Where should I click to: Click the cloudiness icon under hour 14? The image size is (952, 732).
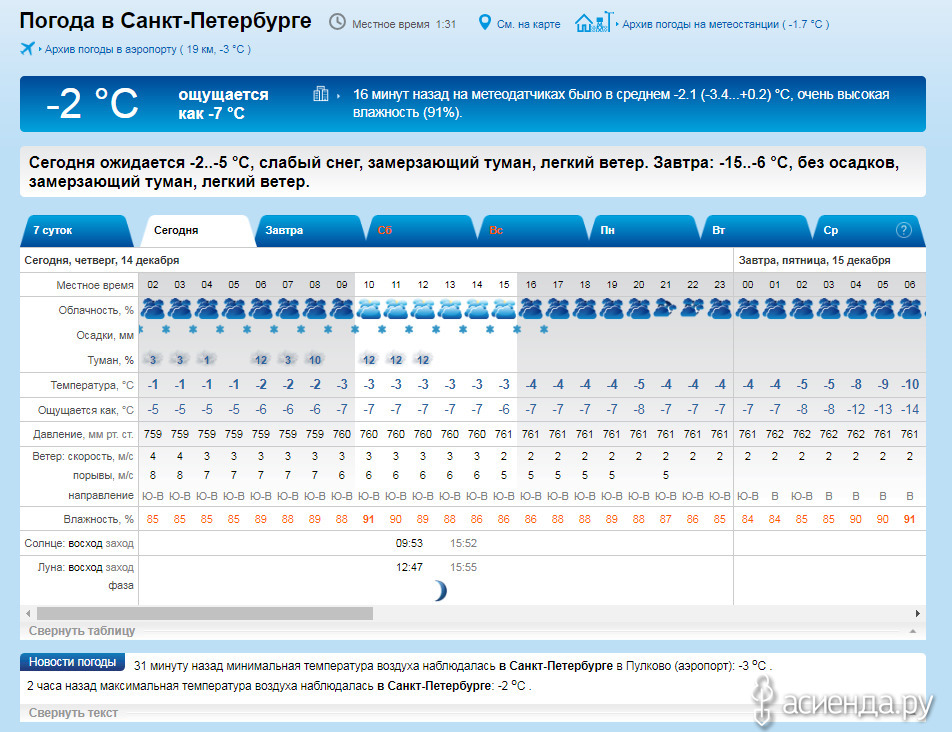point(477,309)
